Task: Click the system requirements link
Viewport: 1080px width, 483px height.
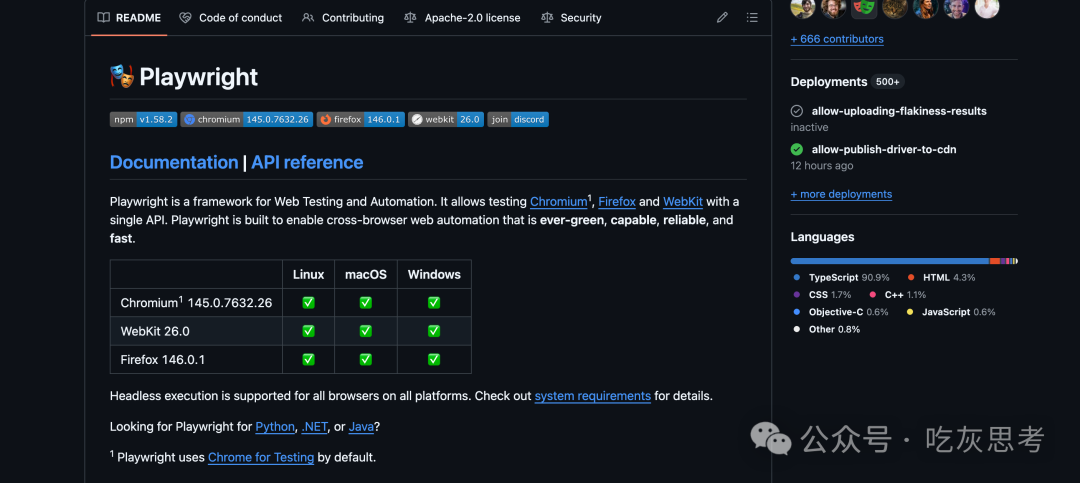Action: (592, 396)
